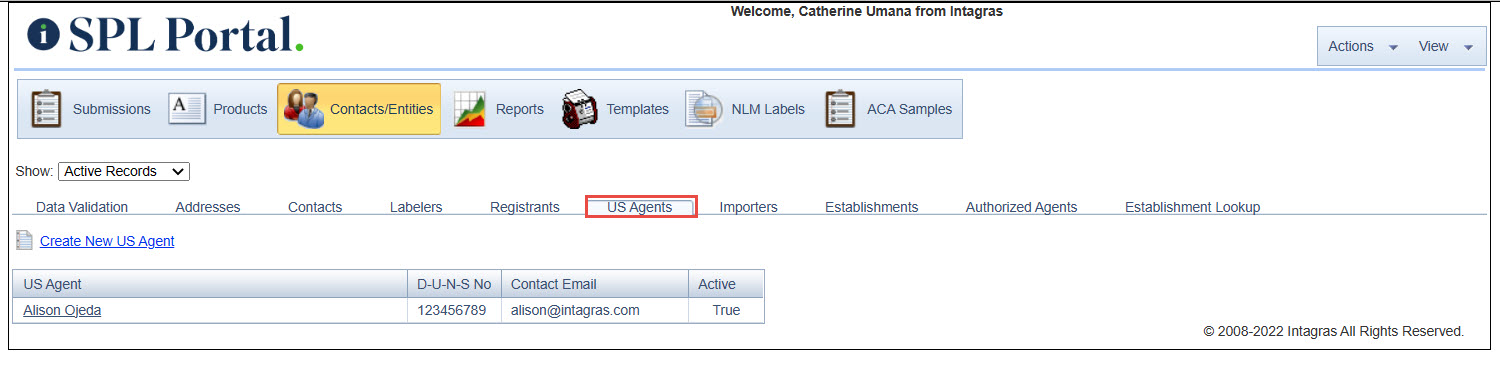1500x365 pixels.
Task: Open Reports using the chart icon
Action: (470, 109)
